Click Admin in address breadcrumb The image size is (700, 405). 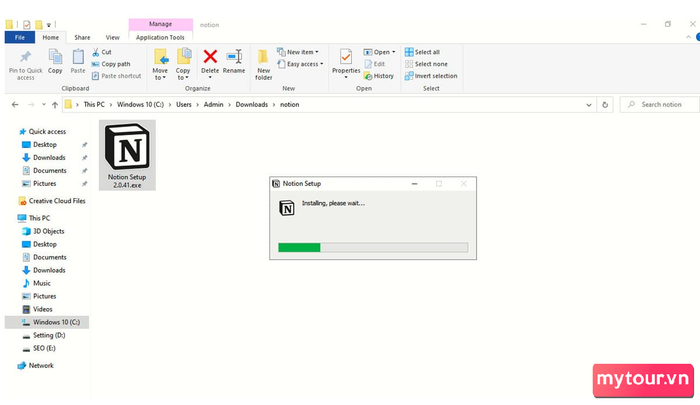(x=213, y=104)
